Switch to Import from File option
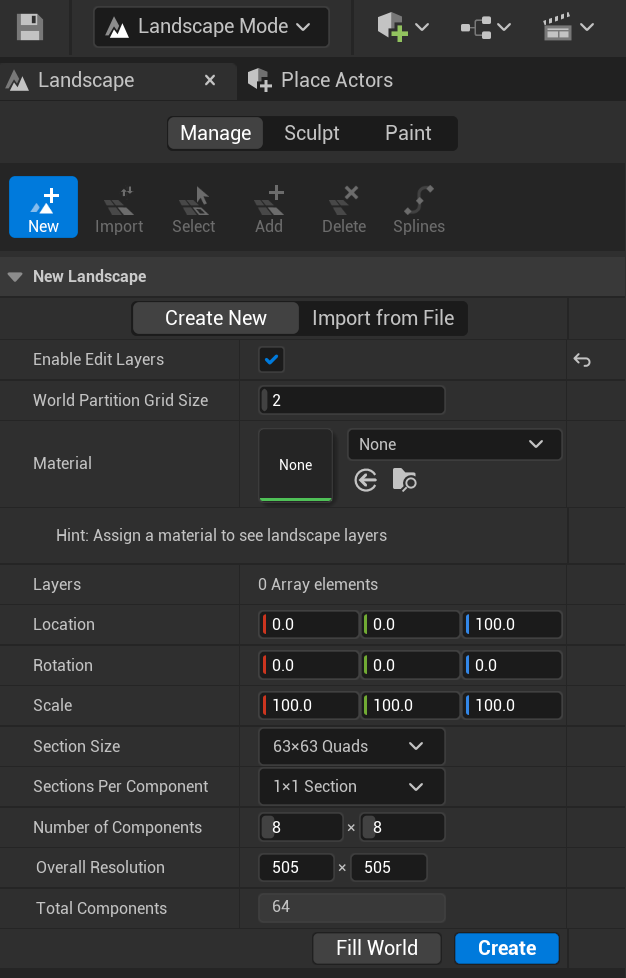 tap(383, 318)
